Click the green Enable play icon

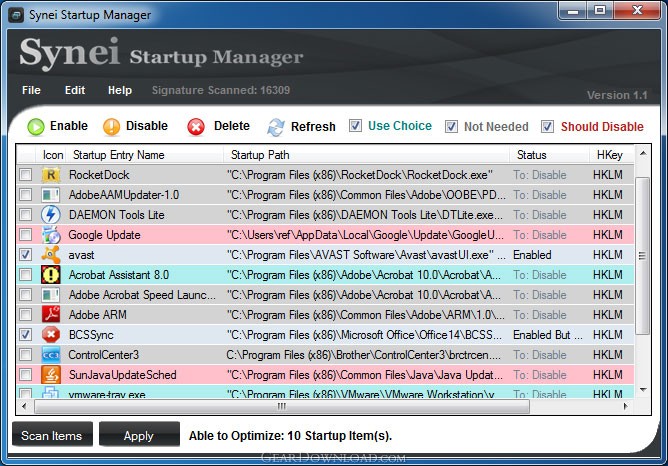[36, 127]
